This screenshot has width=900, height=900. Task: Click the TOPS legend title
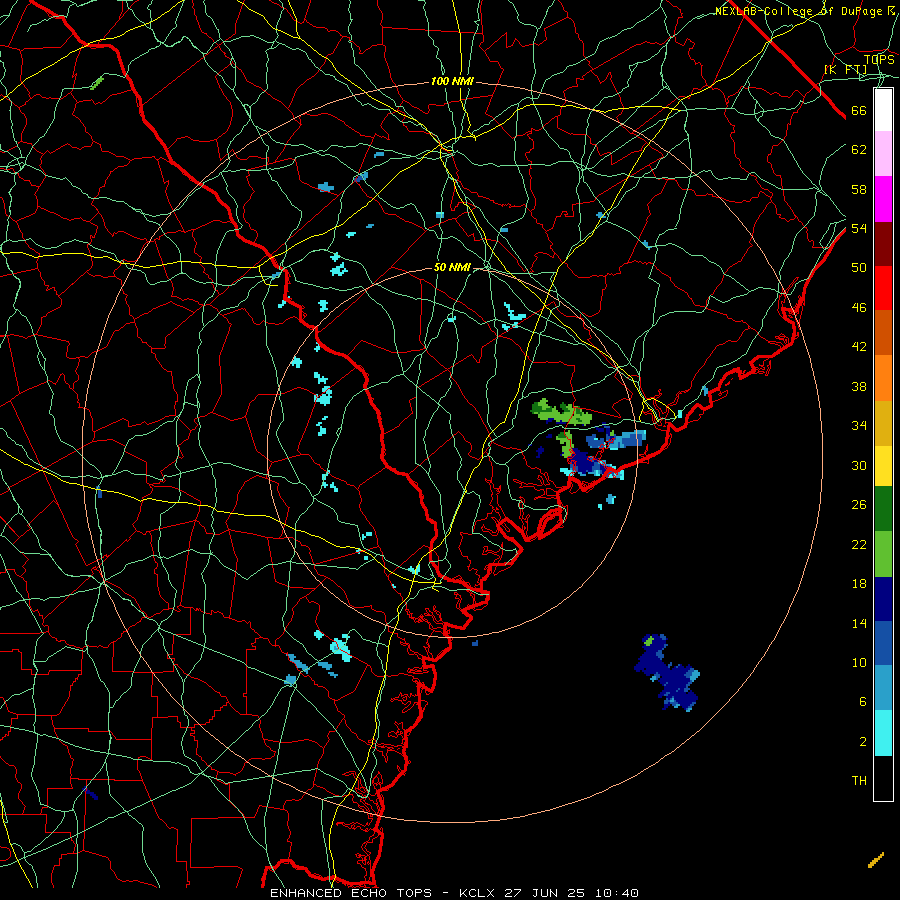click(879, 60)
